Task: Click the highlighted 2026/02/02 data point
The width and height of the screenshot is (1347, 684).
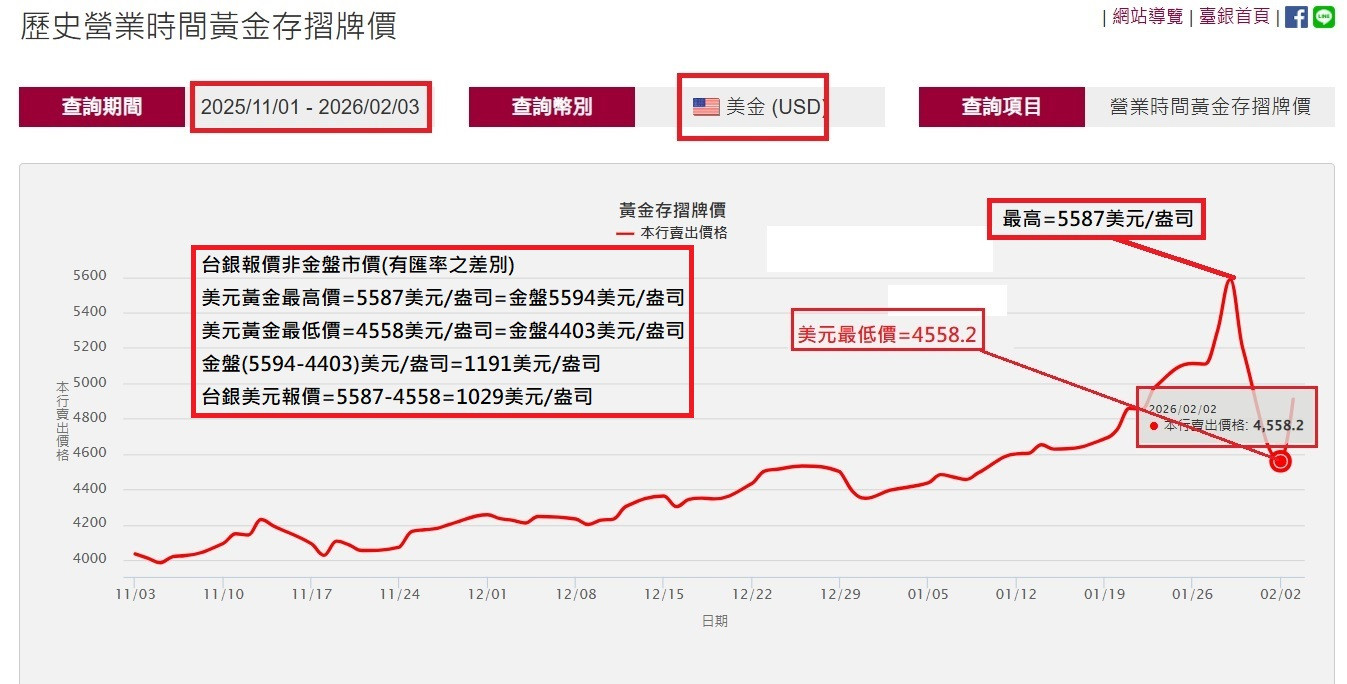Action: click(x=1280, y=461)
